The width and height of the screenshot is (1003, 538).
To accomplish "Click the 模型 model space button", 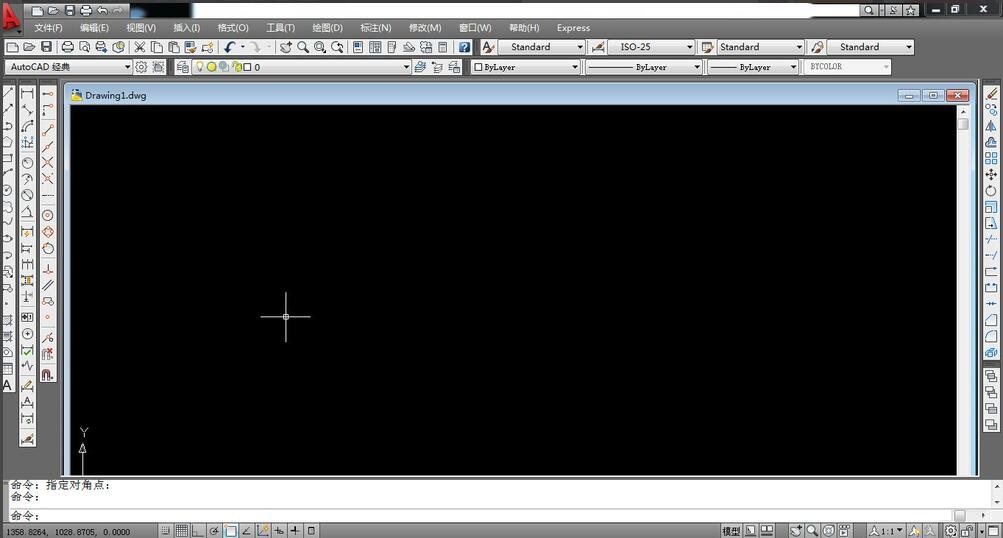I will click(731, 530).
